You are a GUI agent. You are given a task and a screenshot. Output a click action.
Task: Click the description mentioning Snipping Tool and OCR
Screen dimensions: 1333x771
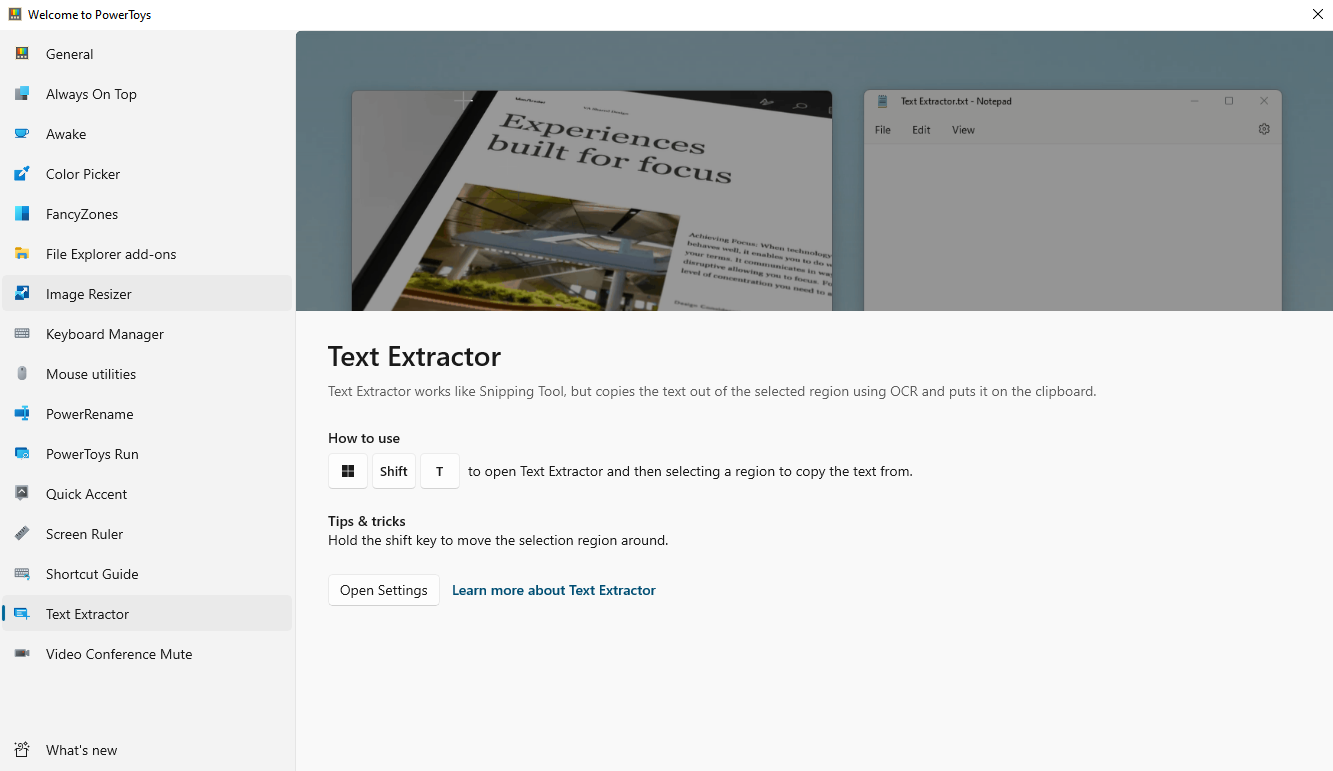[712, 391]
